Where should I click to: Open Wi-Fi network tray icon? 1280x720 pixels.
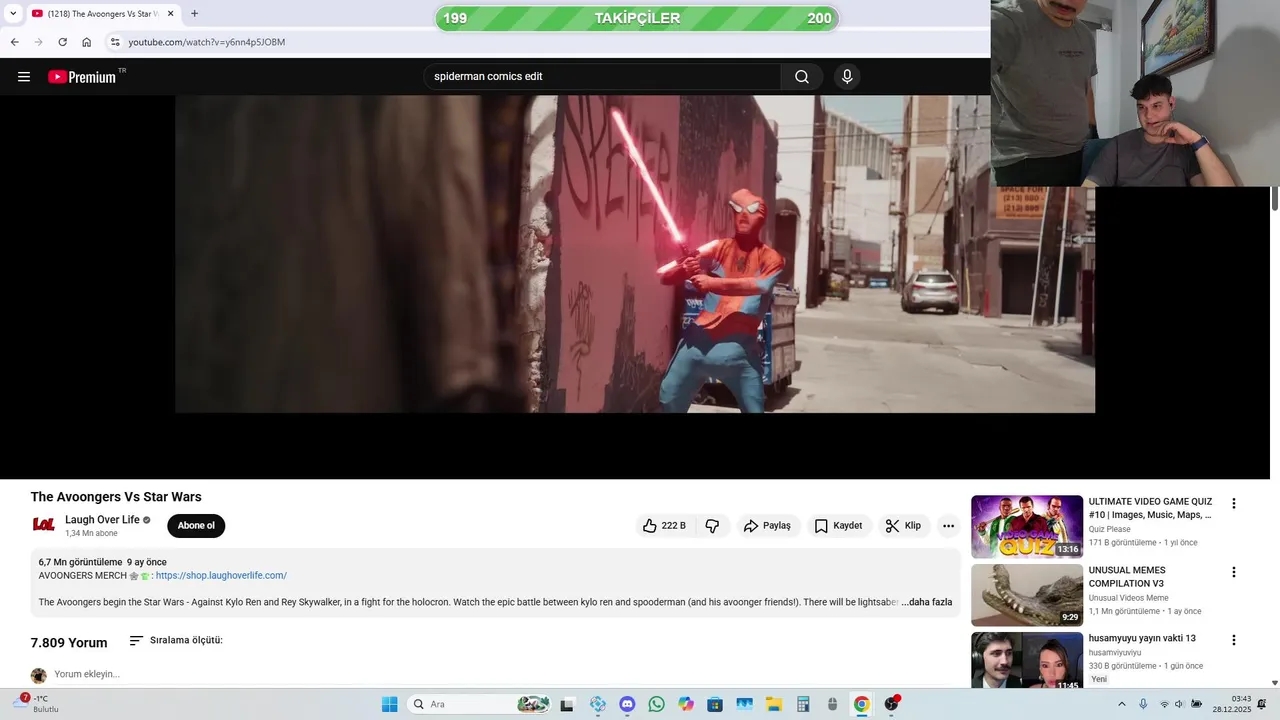click(1164, 704)
